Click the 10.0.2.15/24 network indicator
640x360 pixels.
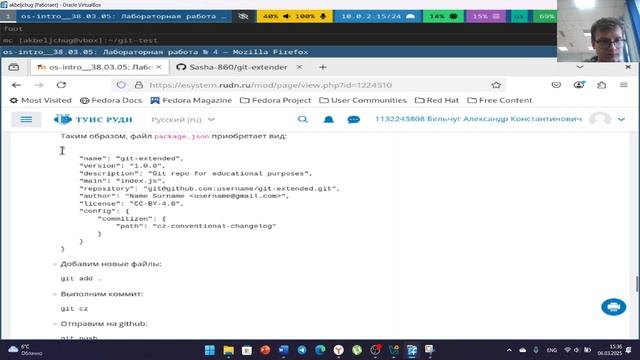click(378, 16)
